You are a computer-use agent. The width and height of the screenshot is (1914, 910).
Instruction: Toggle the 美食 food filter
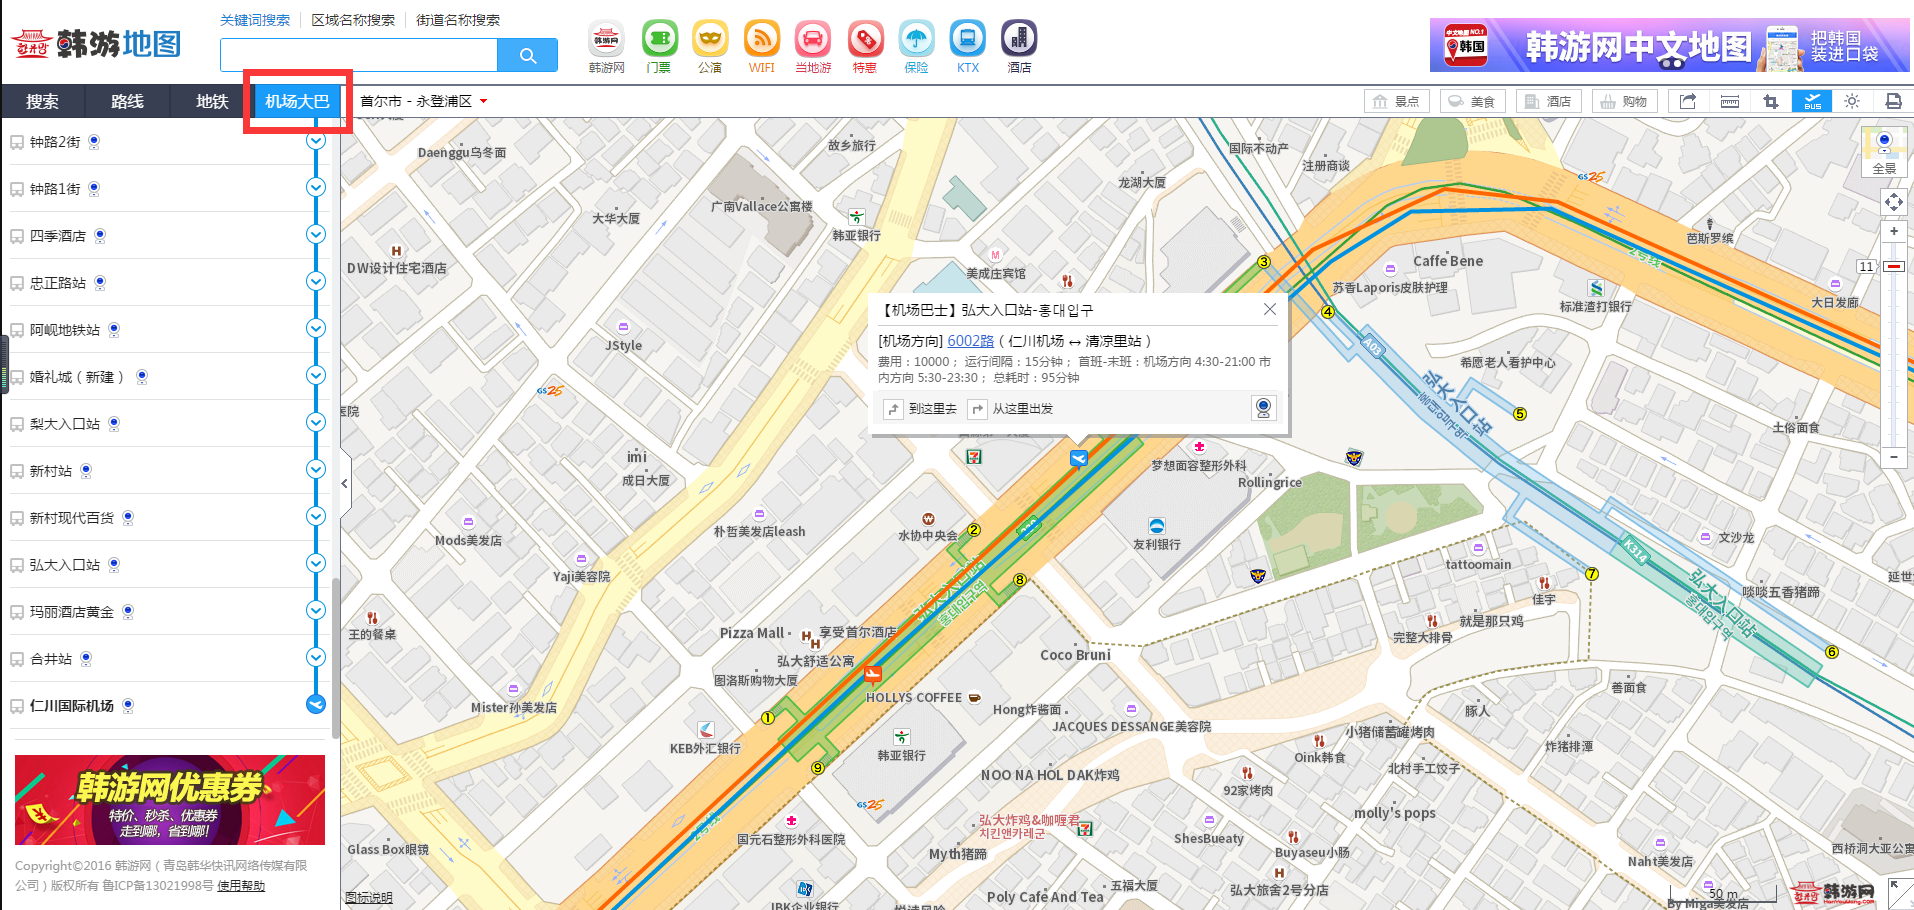click(x=1472, y=101)
